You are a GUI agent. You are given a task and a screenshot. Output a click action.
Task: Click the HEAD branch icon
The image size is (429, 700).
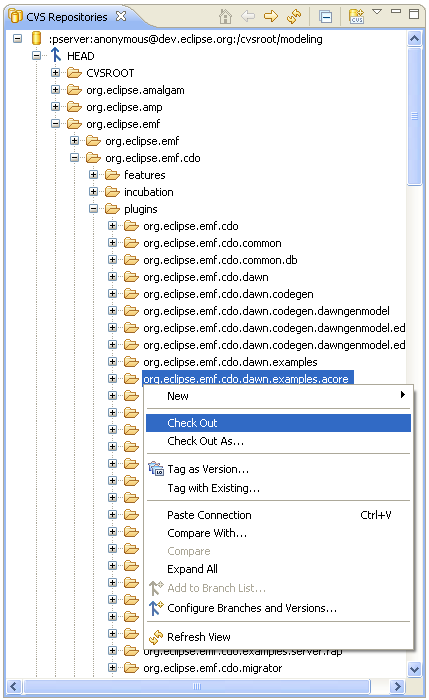pos(55,55)
